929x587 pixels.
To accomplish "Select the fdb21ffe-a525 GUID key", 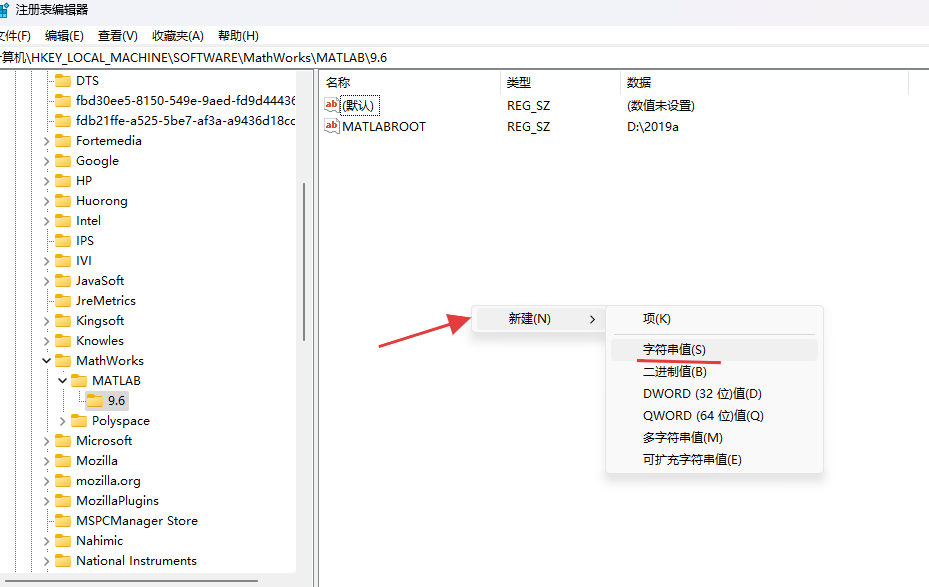I will click(x=185, y=121).
